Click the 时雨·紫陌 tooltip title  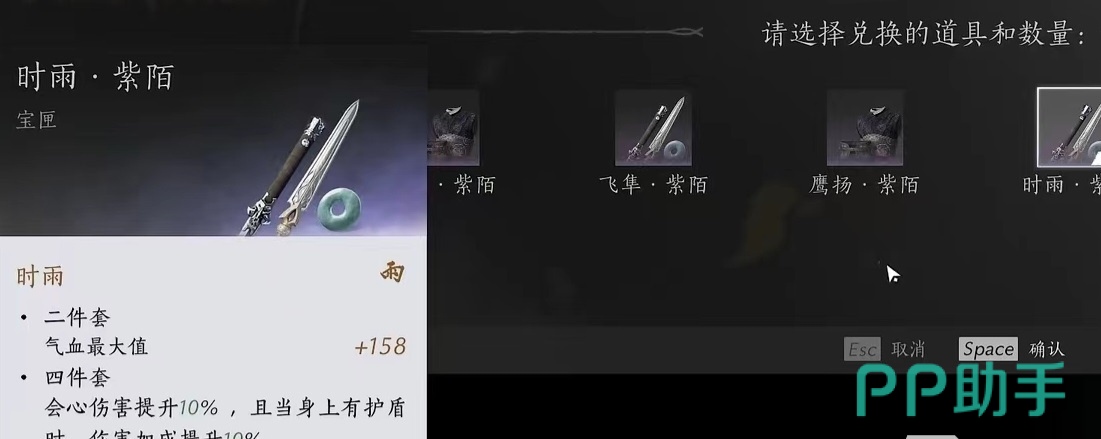click(x=95, y=77)
